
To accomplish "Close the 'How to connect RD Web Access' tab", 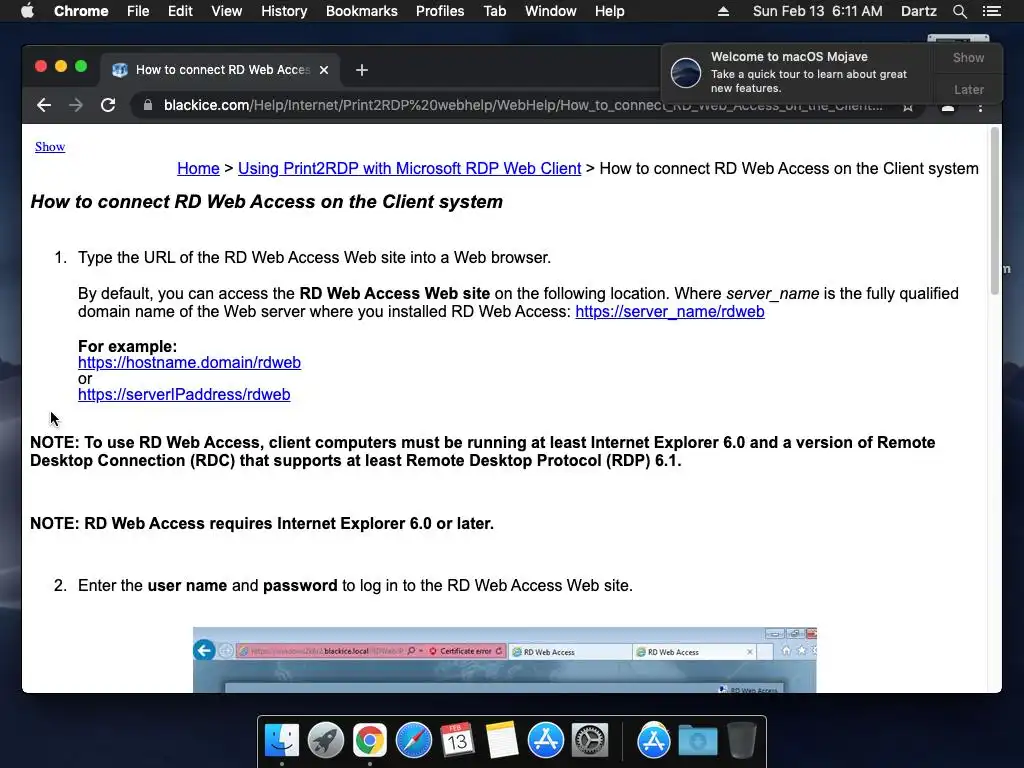I will pyautogui.click(x=324, y=70).
